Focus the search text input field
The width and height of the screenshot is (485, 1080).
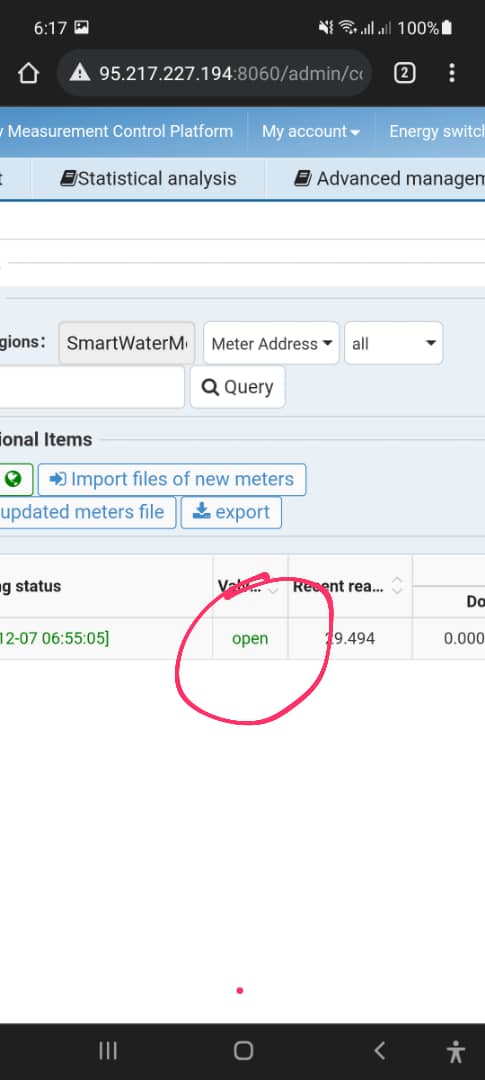[x=92, y=387]
